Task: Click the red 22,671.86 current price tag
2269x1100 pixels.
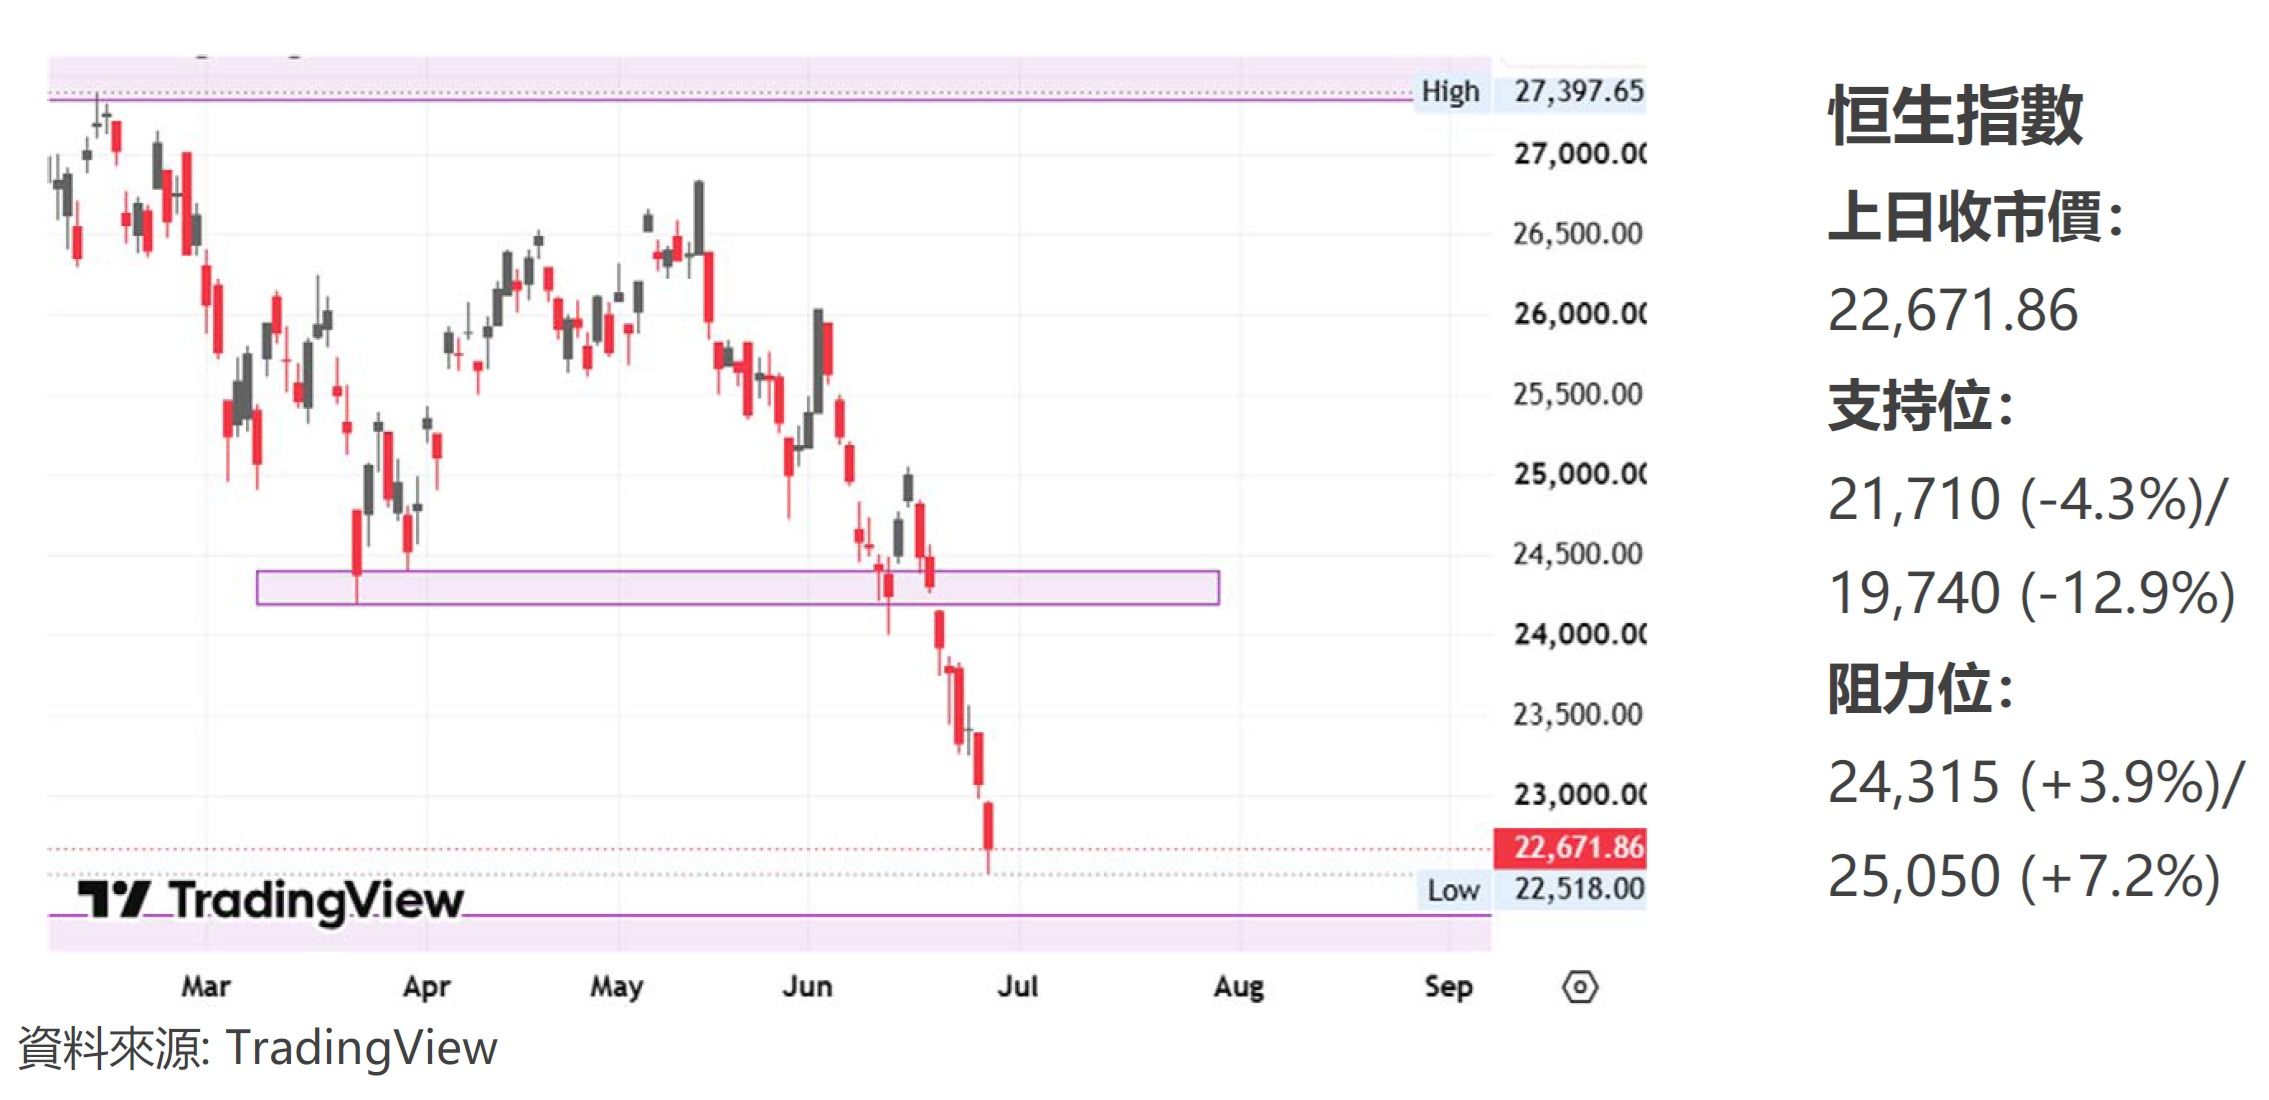Action: pyautogui.click(x=1569, y=848)
